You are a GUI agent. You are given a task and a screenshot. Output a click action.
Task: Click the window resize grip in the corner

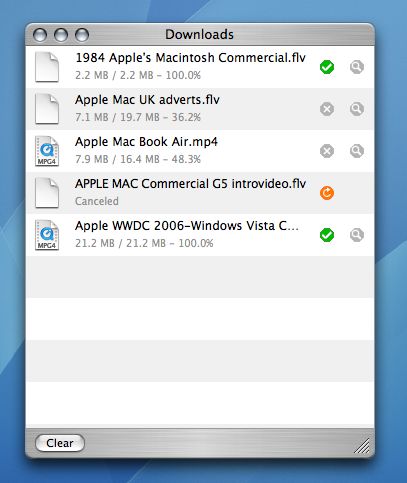point(362,446)
